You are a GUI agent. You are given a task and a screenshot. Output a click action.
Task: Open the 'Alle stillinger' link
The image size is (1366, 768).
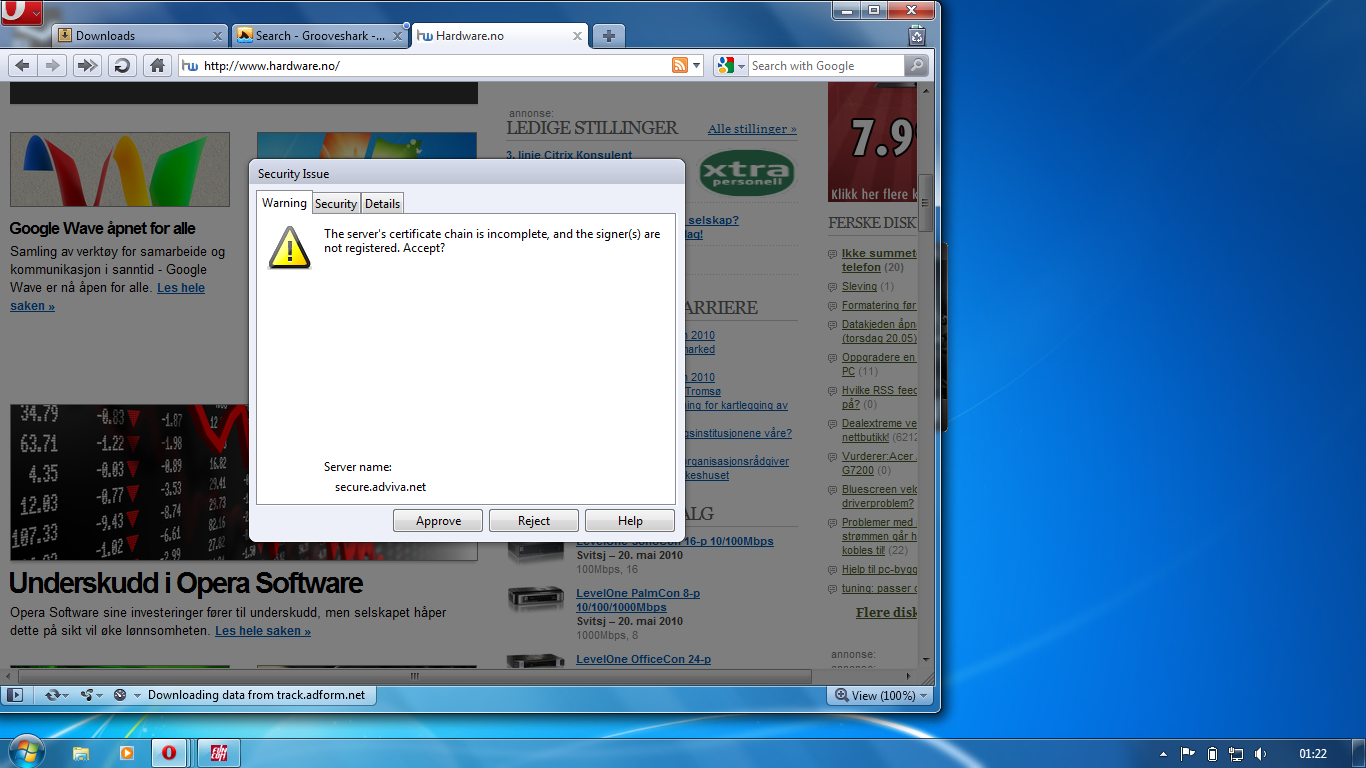tap(752, 129)
